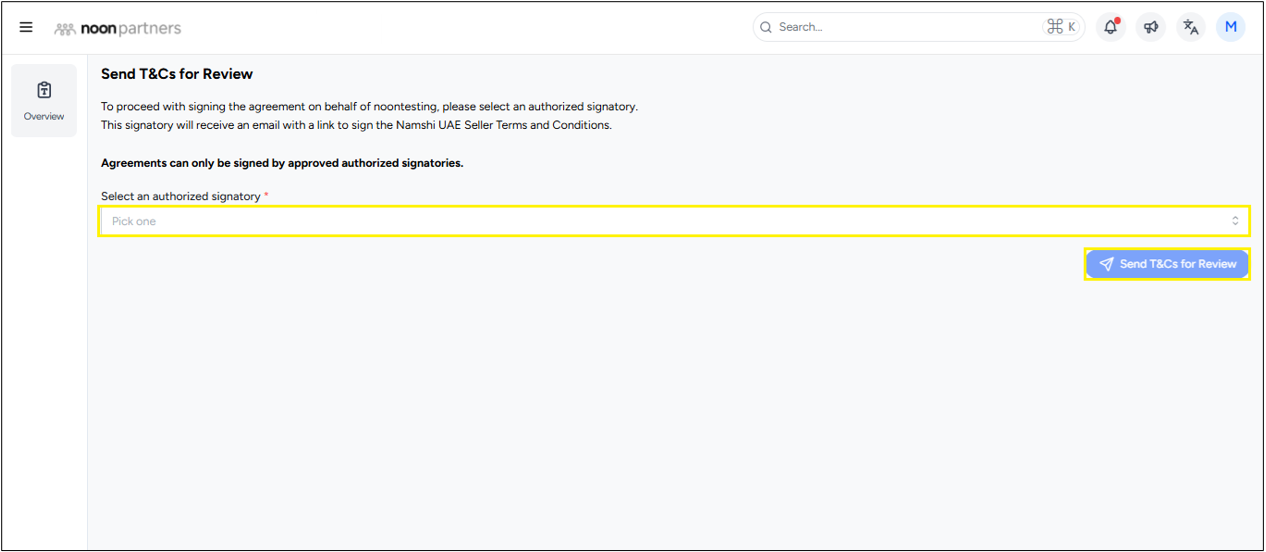Expand signatory list using chevron arrows
This screenshot has height=552, width=1266.
coord(1235,221)
